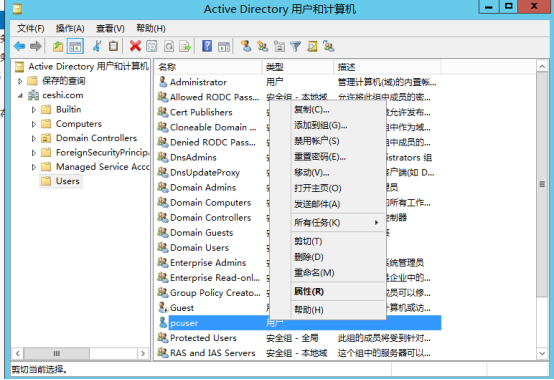This screenshot has height=380, width=554.
Task: Click the Export list toolbar icon
Action: click(185, 46)
